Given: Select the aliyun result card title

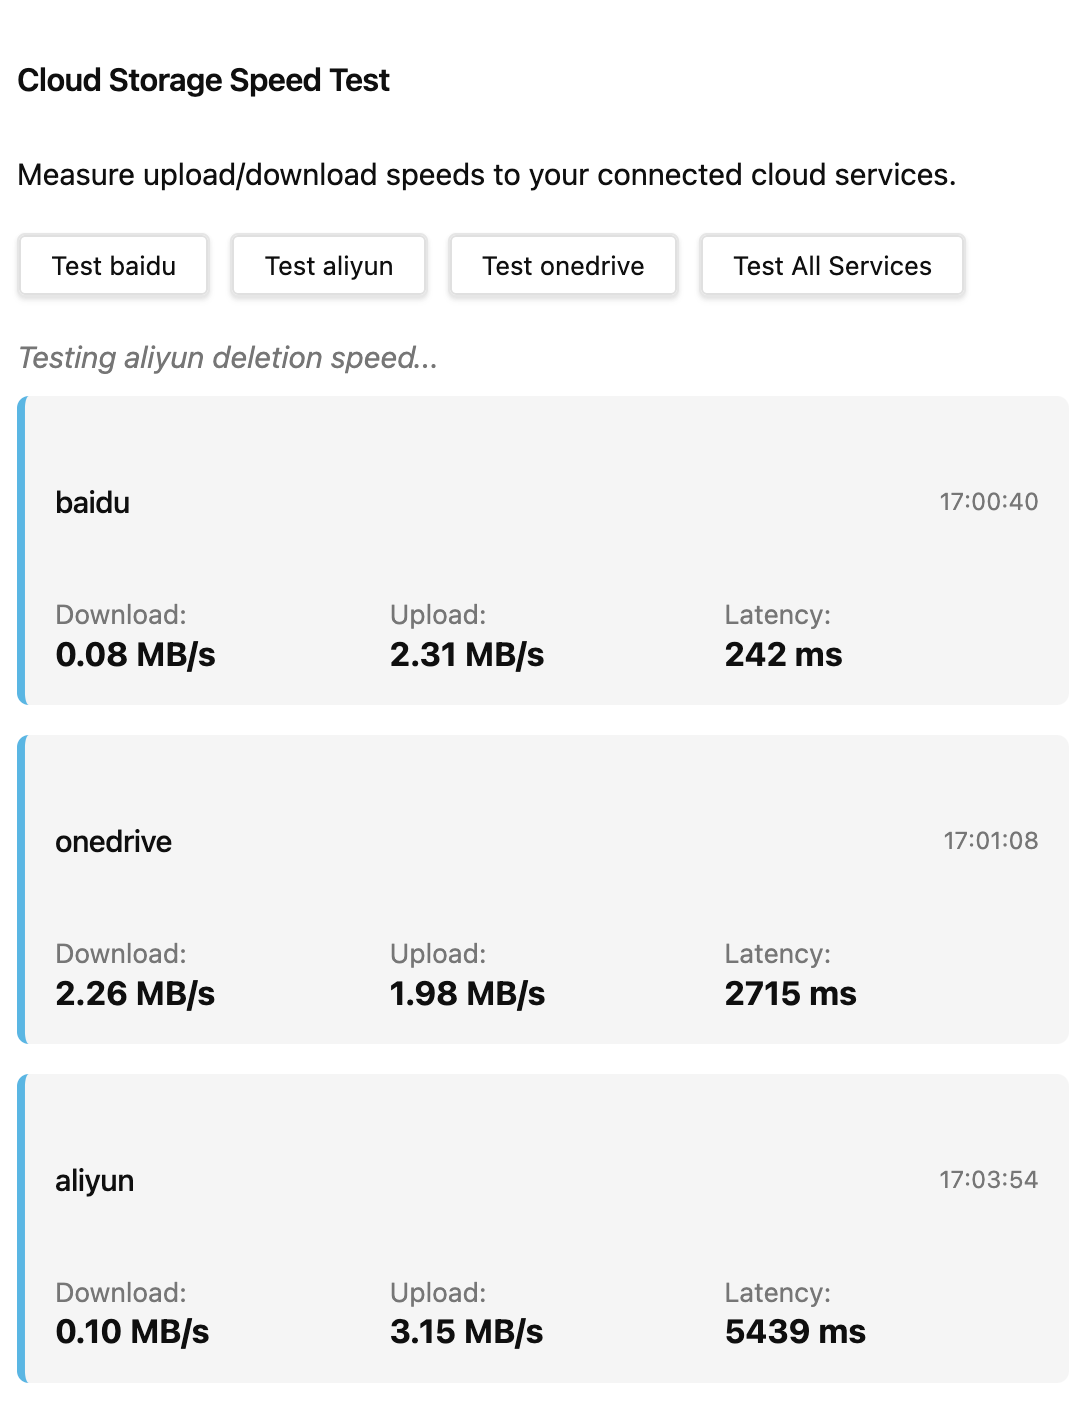Looking at the screenshot, I should click(95, 1181).
